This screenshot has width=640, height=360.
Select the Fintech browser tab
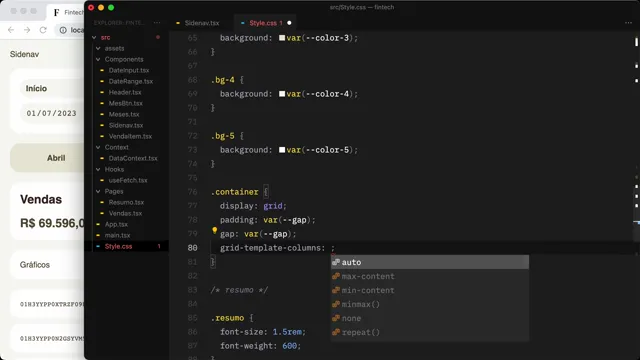pos(65,12)
